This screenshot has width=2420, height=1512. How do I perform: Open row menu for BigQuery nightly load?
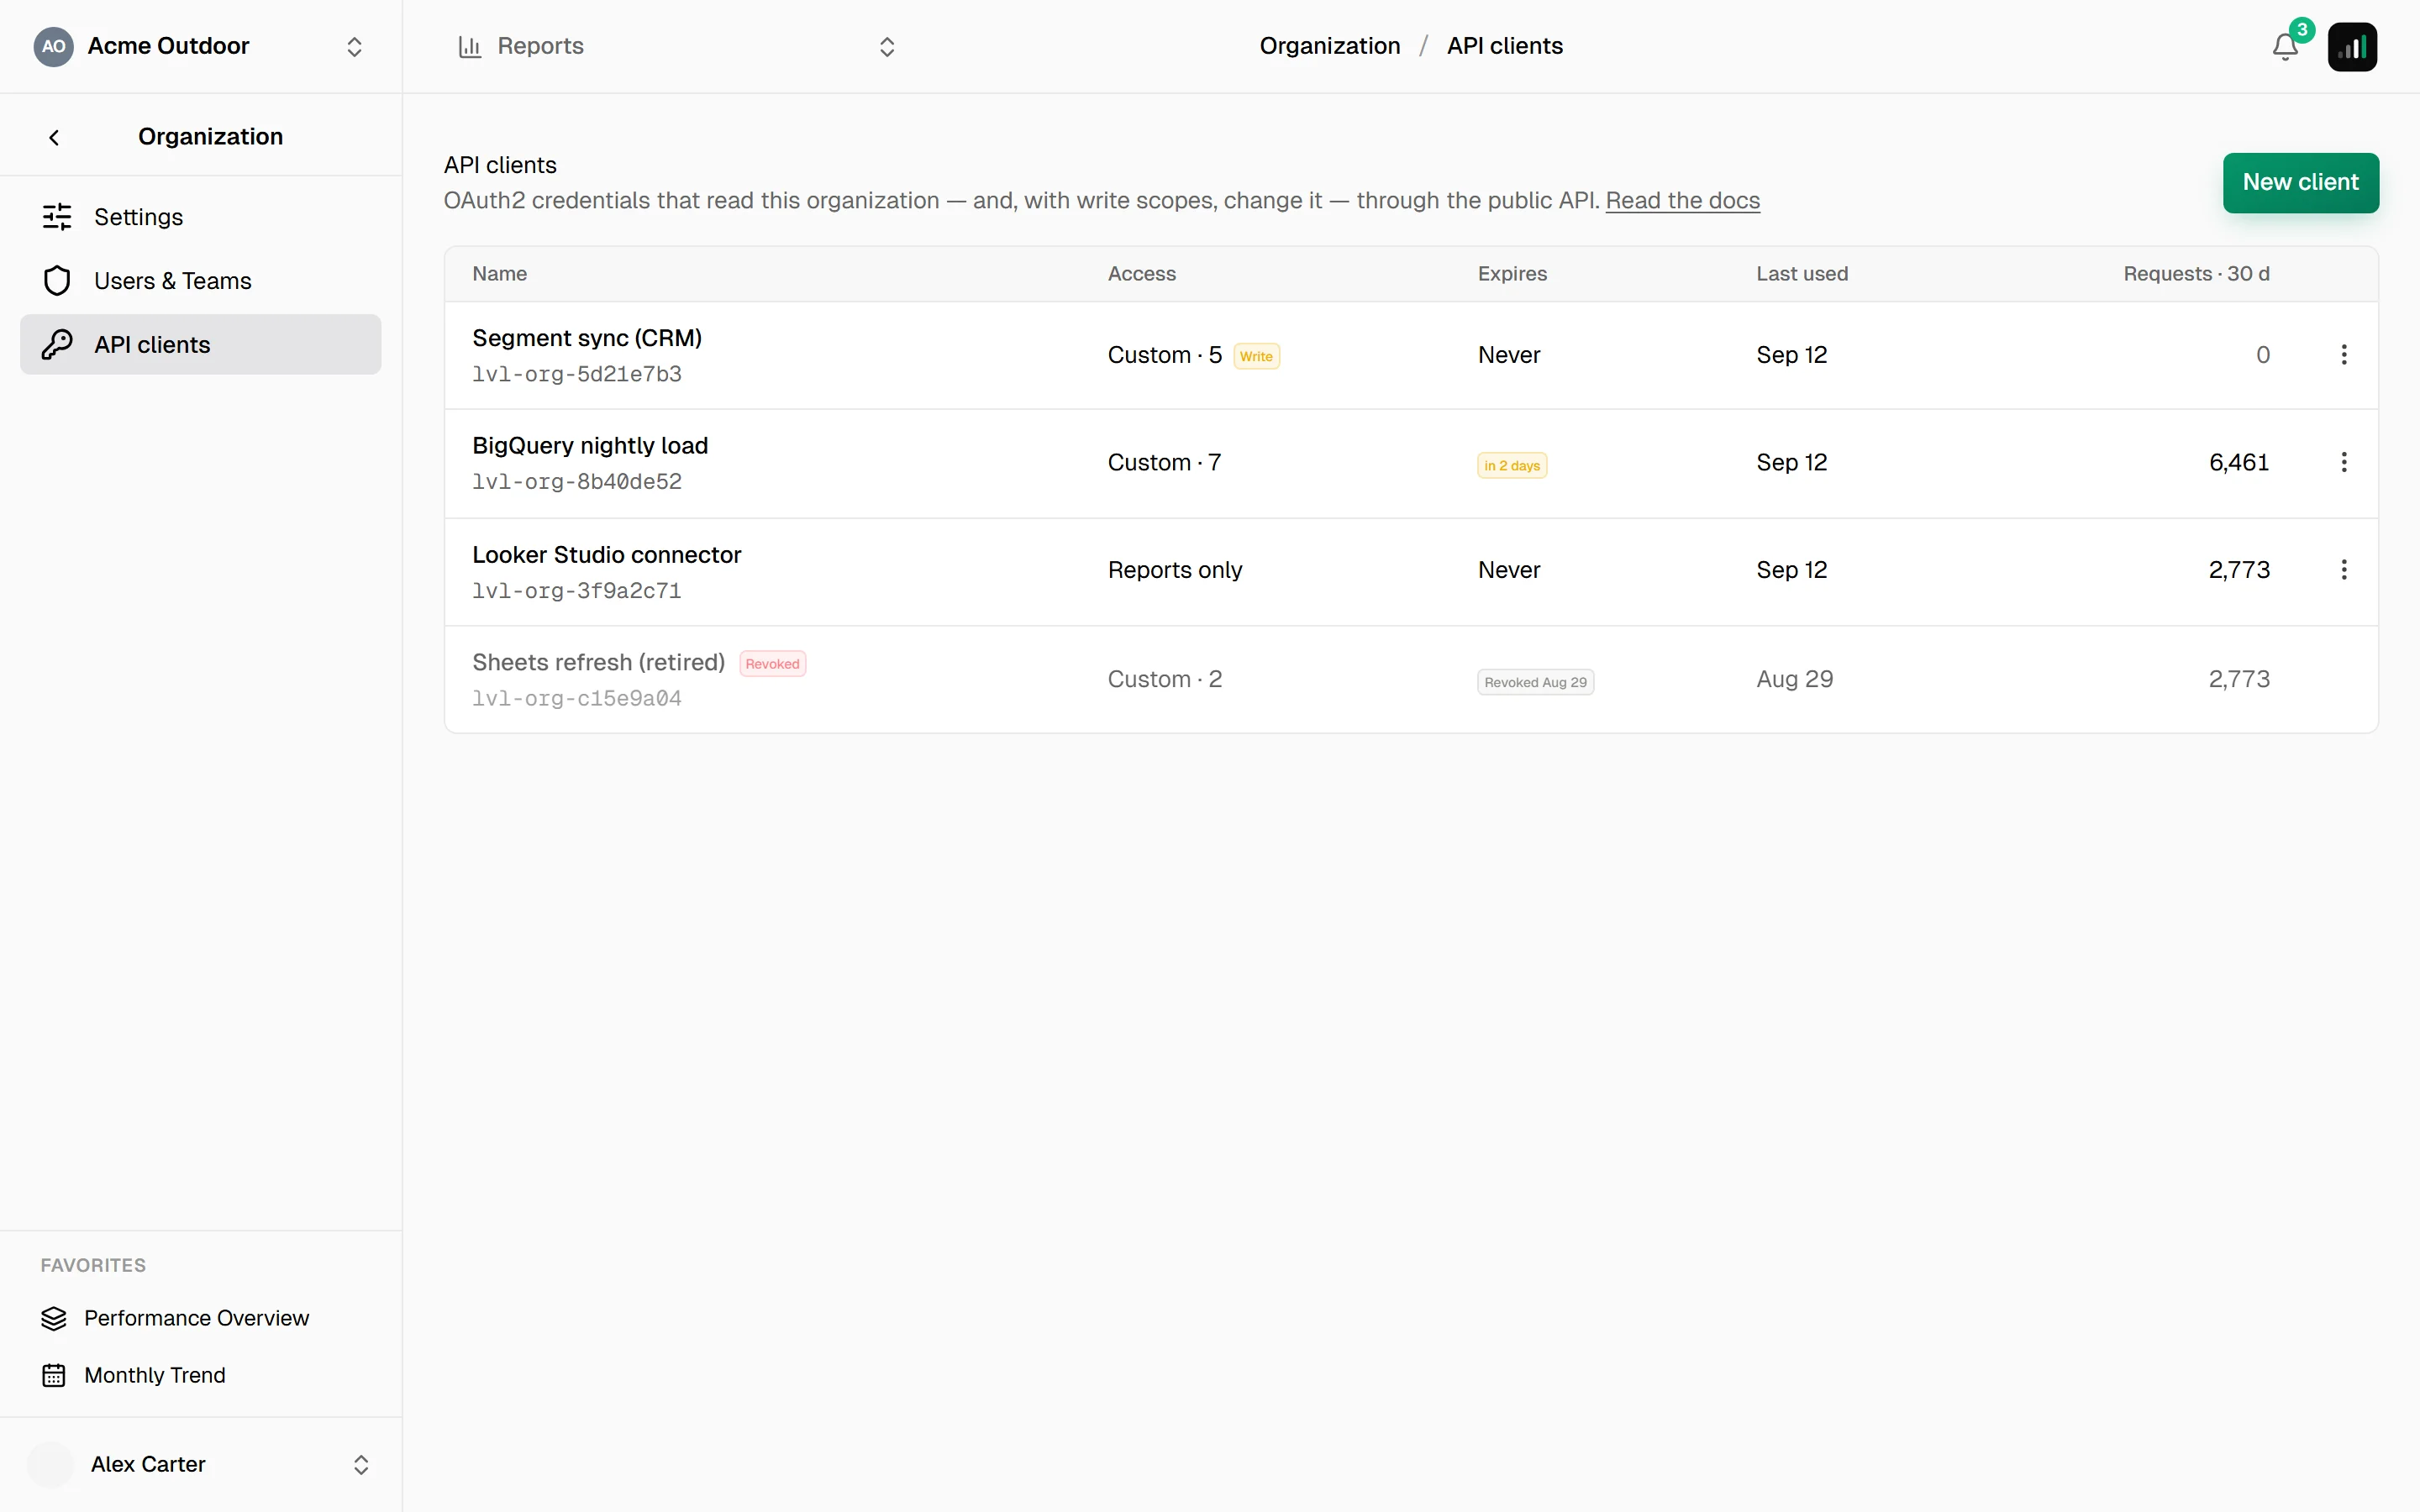click(x=2344, y=462)
